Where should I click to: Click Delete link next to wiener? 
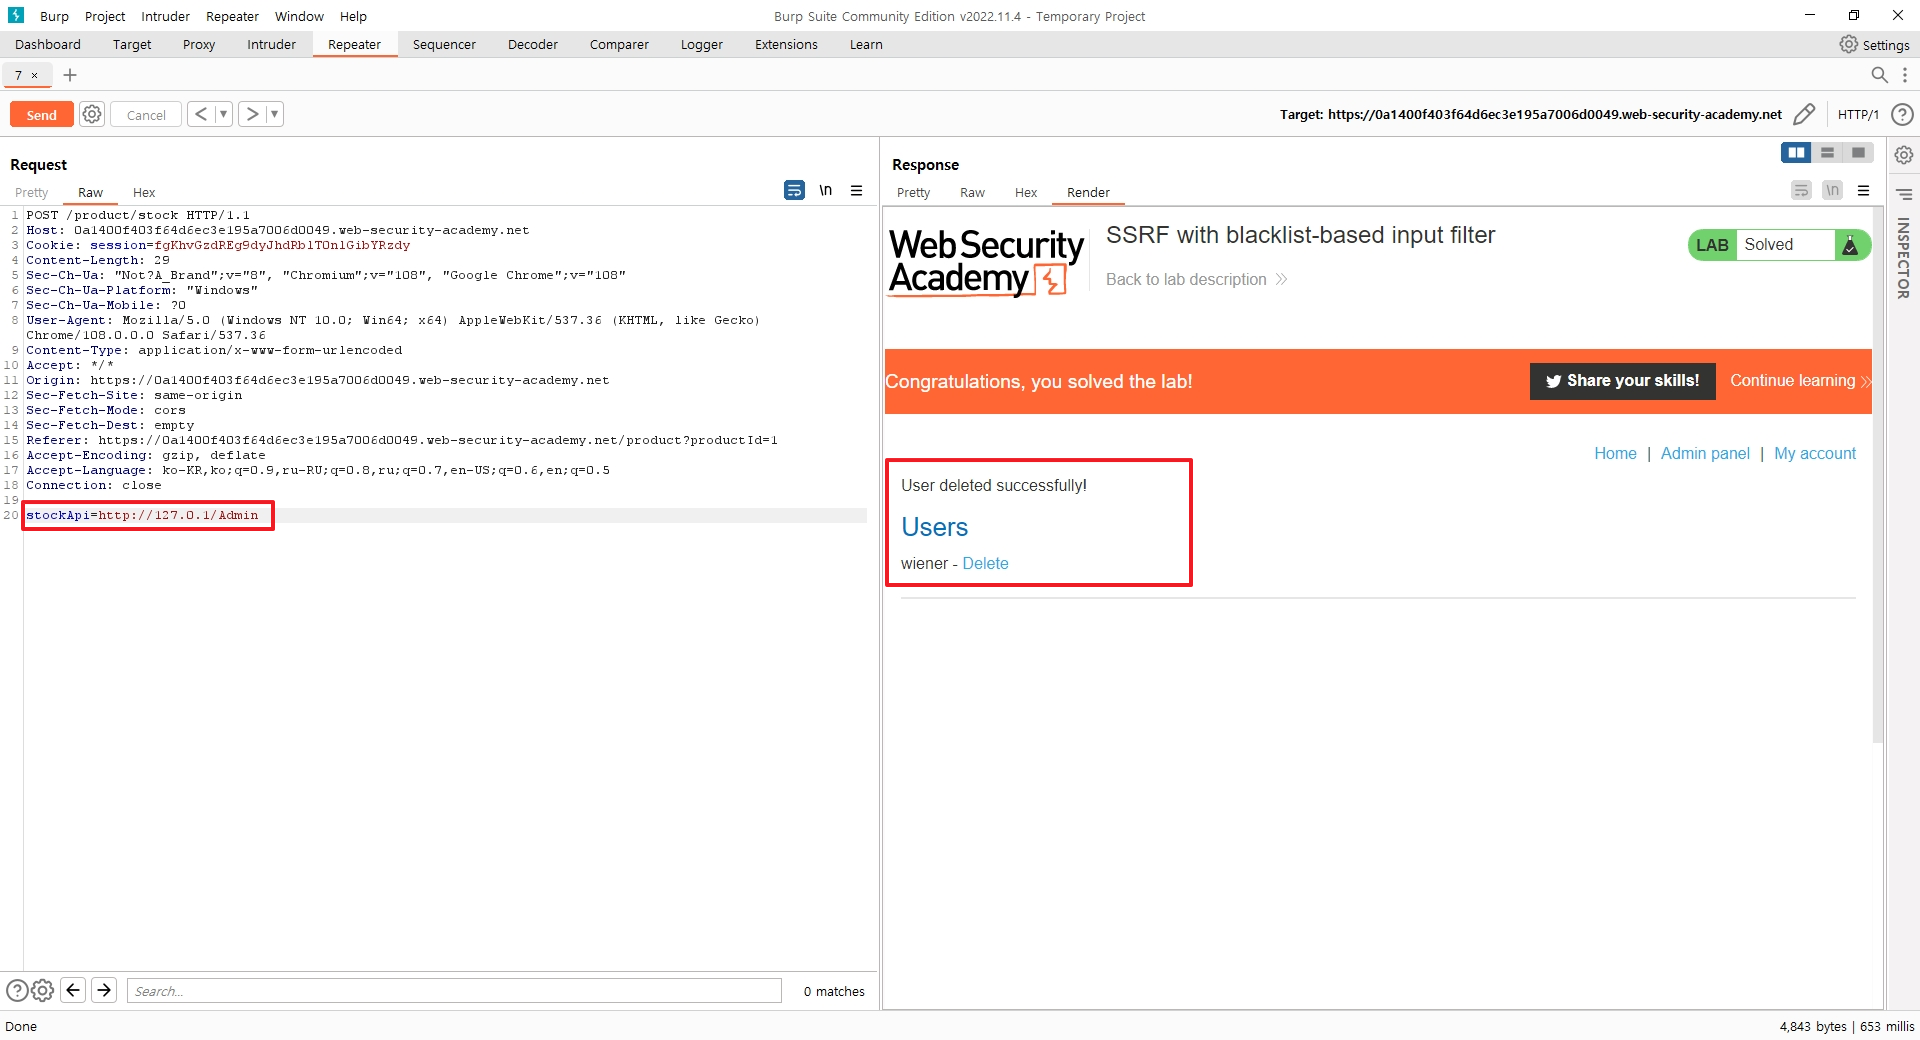coord(985,563)
